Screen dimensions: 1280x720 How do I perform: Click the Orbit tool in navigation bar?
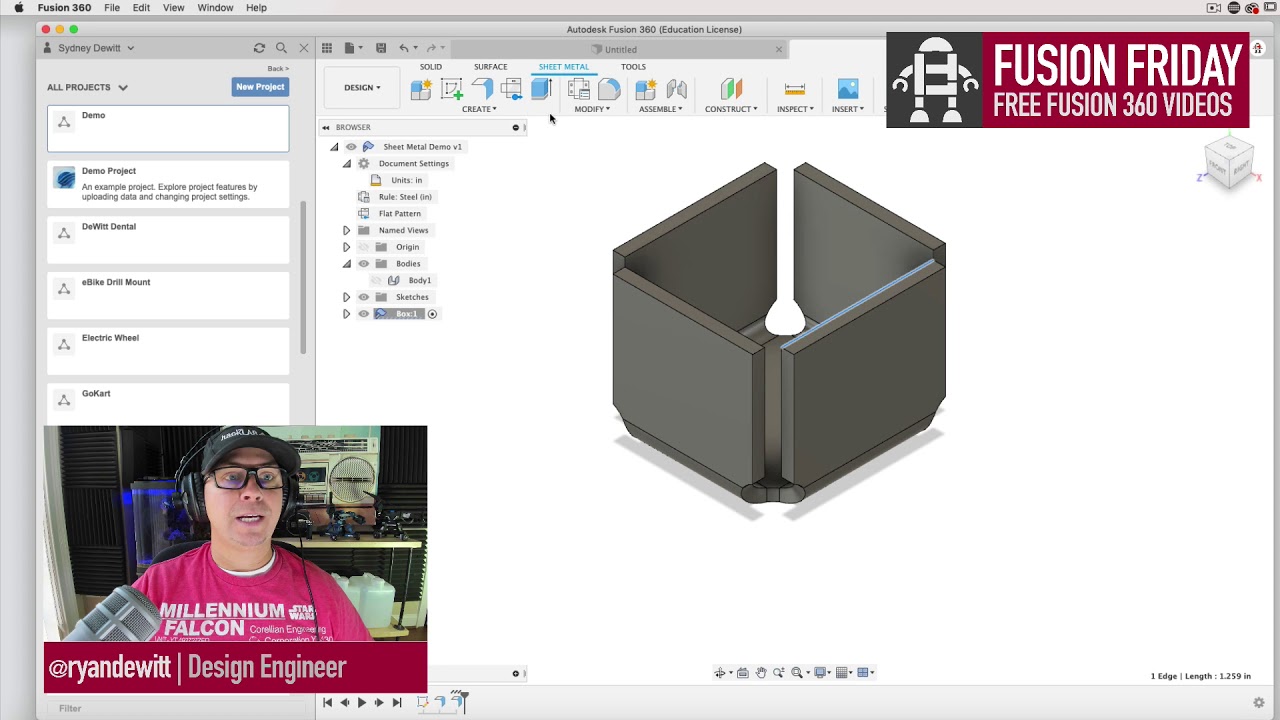pos(720,673)
